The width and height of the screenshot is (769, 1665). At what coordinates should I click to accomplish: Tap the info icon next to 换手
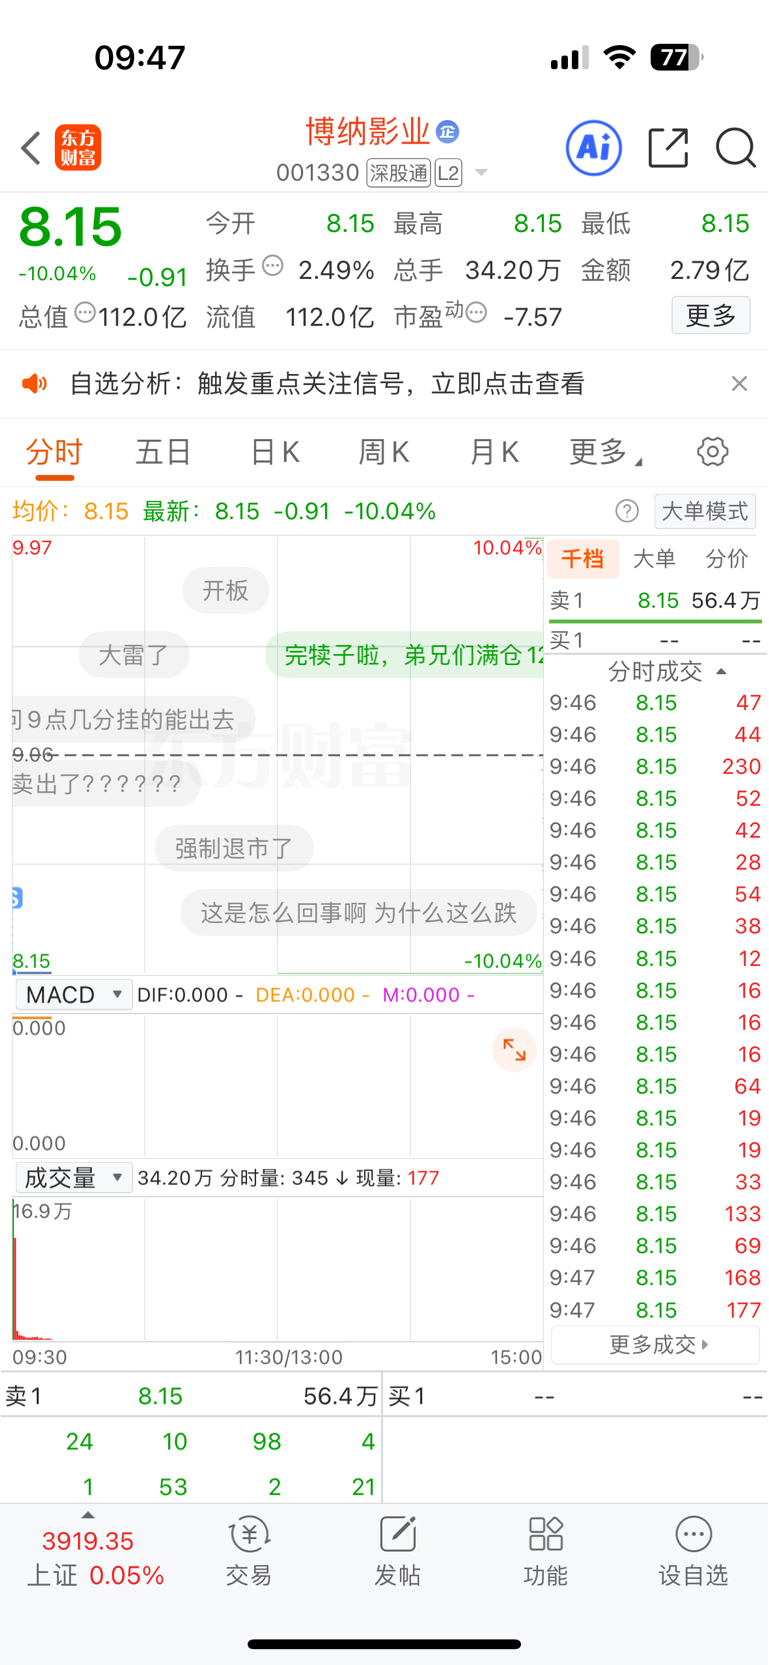pyautogui.click(x=273, y=266)
